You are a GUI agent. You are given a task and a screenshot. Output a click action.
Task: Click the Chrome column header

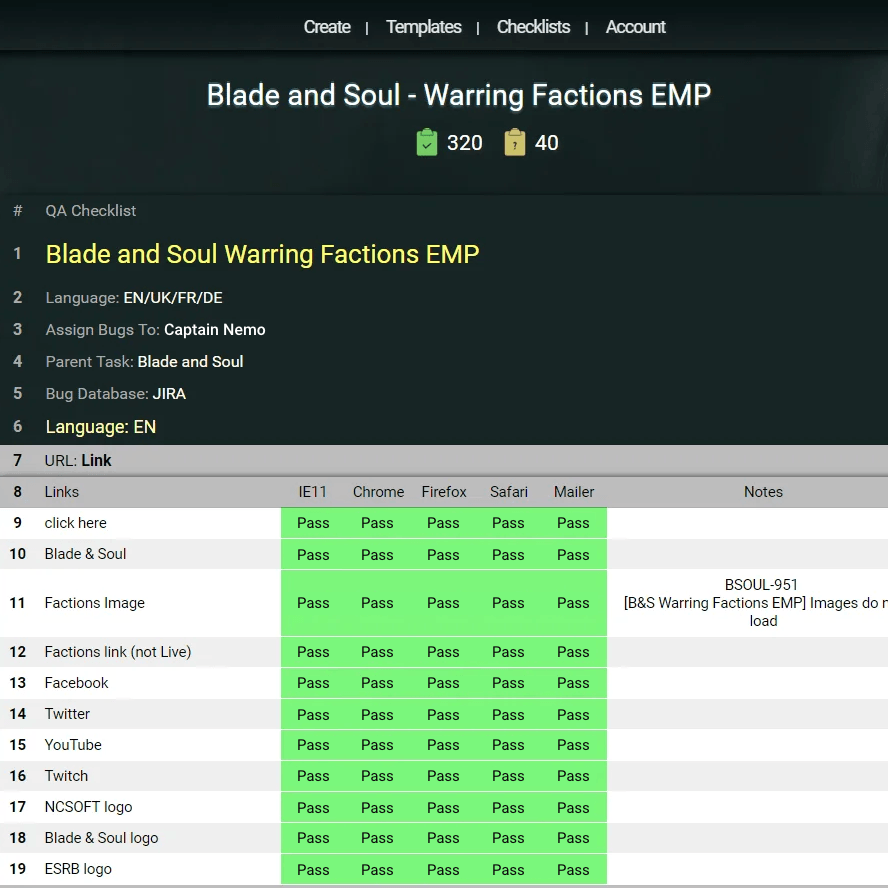pos(378,492)
